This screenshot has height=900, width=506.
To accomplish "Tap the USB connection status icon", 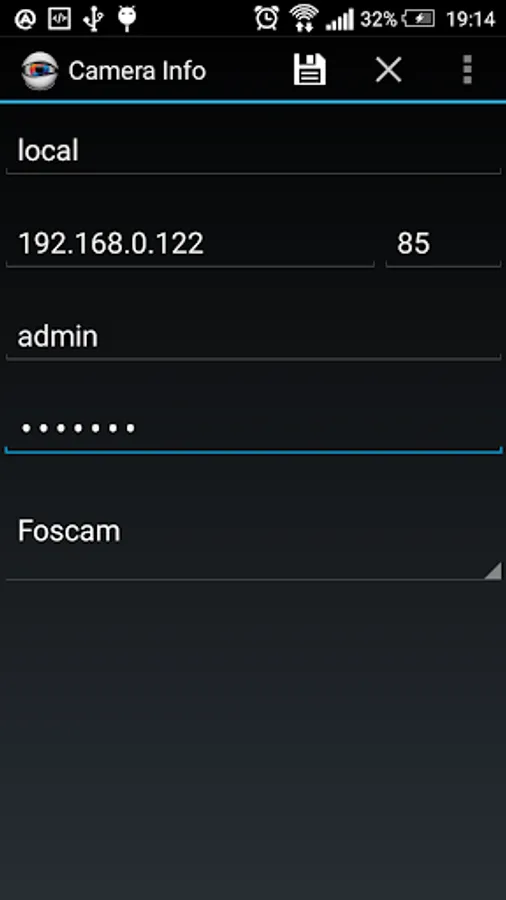I will (x=93, y=18).
